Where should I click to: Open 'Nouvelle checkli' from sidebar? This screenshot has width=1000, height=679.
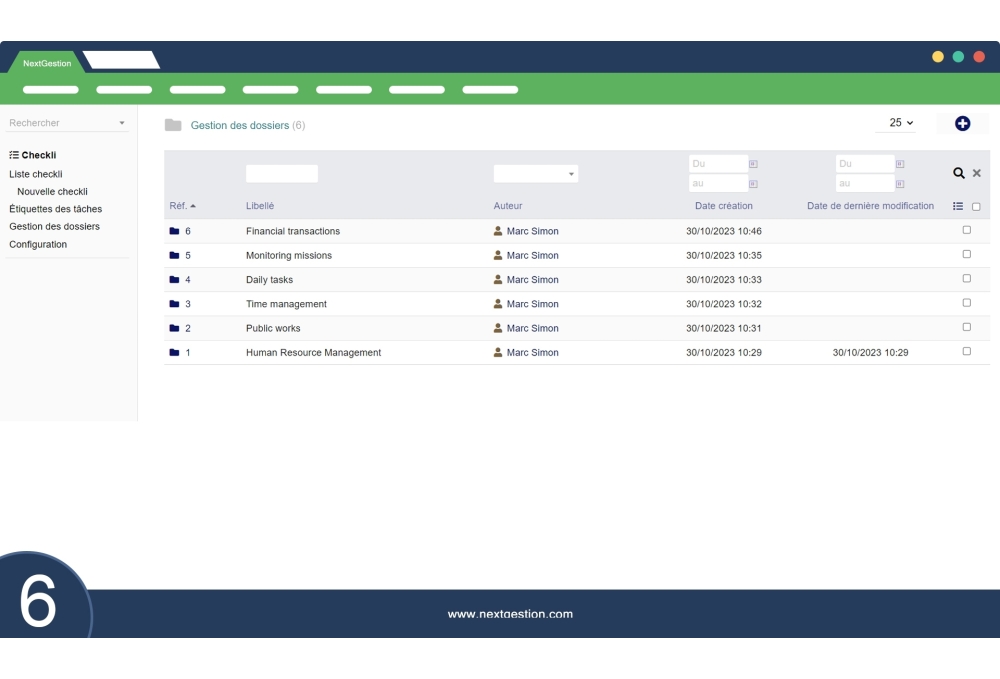click(x=52, y=191)
